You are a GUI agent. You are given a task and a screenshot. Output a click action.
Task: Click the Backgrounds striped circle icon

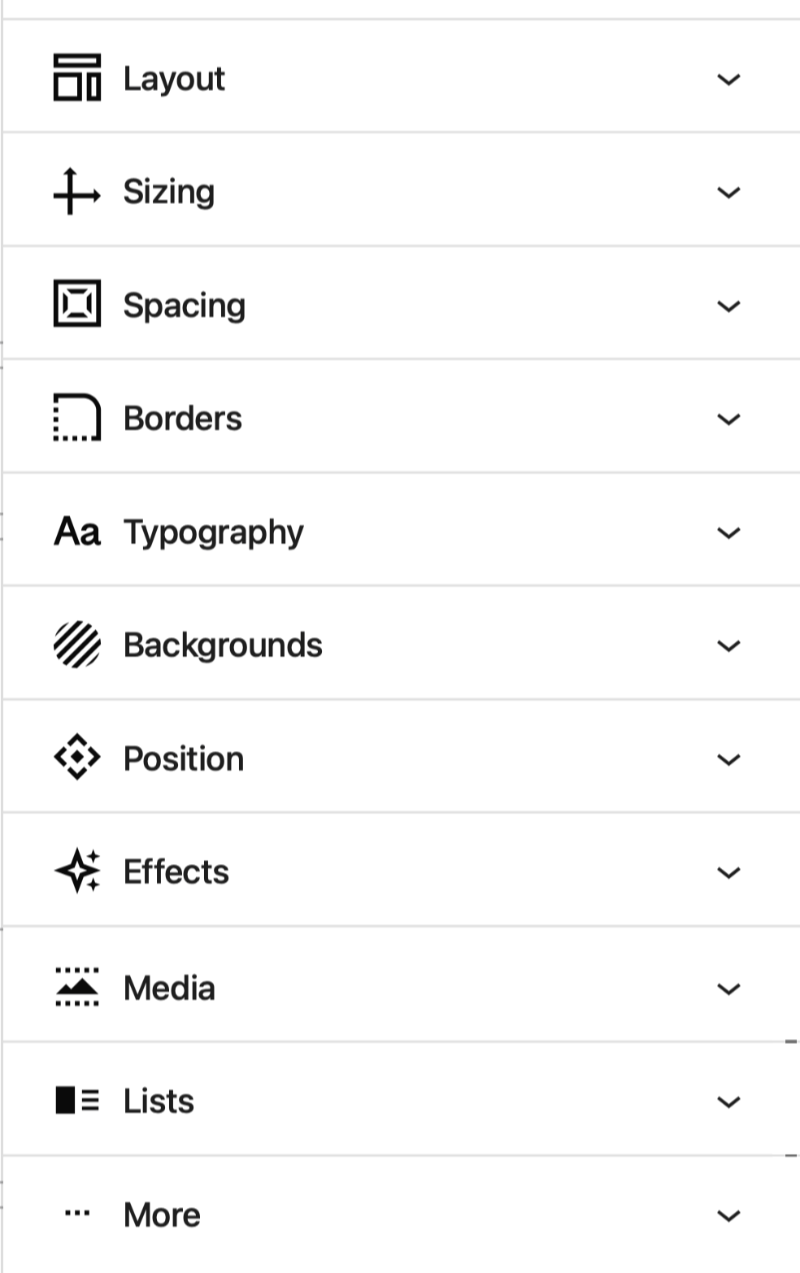point(77,645)
